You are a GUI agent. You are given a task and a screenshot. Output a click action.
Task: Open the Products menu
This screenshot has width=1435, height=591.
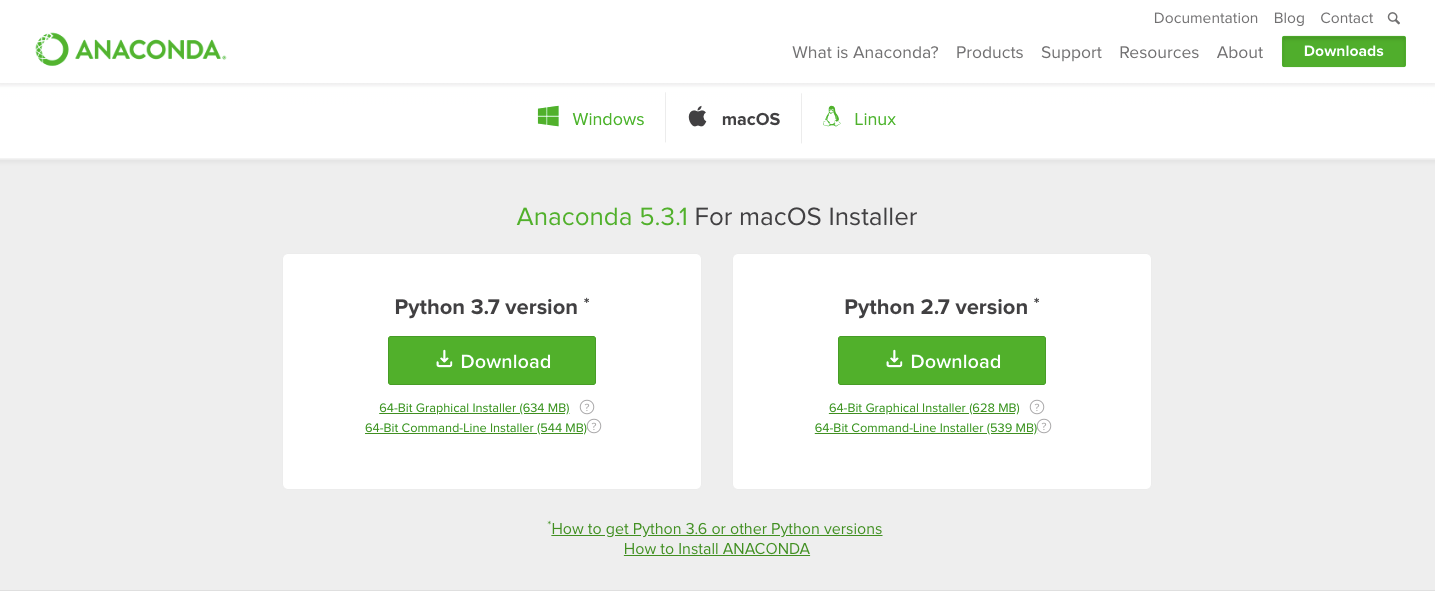pos(989,52)
